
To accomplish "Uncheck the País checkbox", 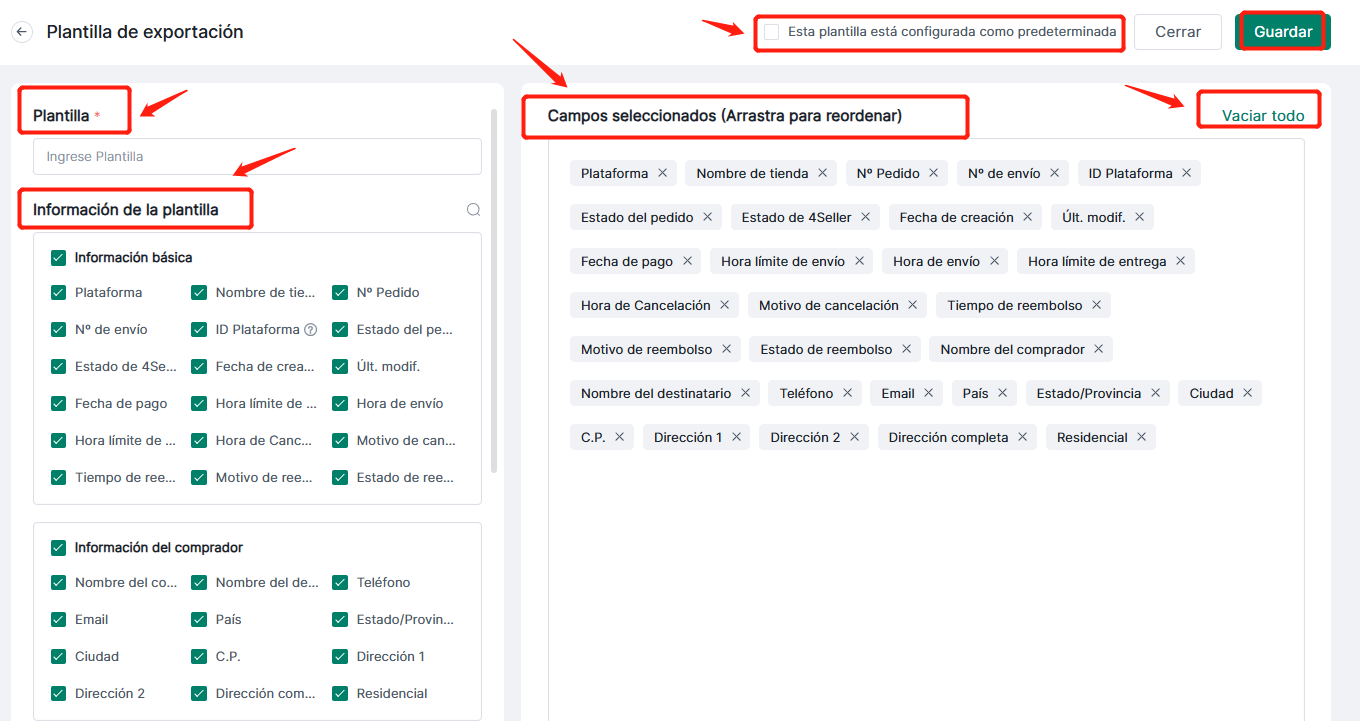I will 199,619.
